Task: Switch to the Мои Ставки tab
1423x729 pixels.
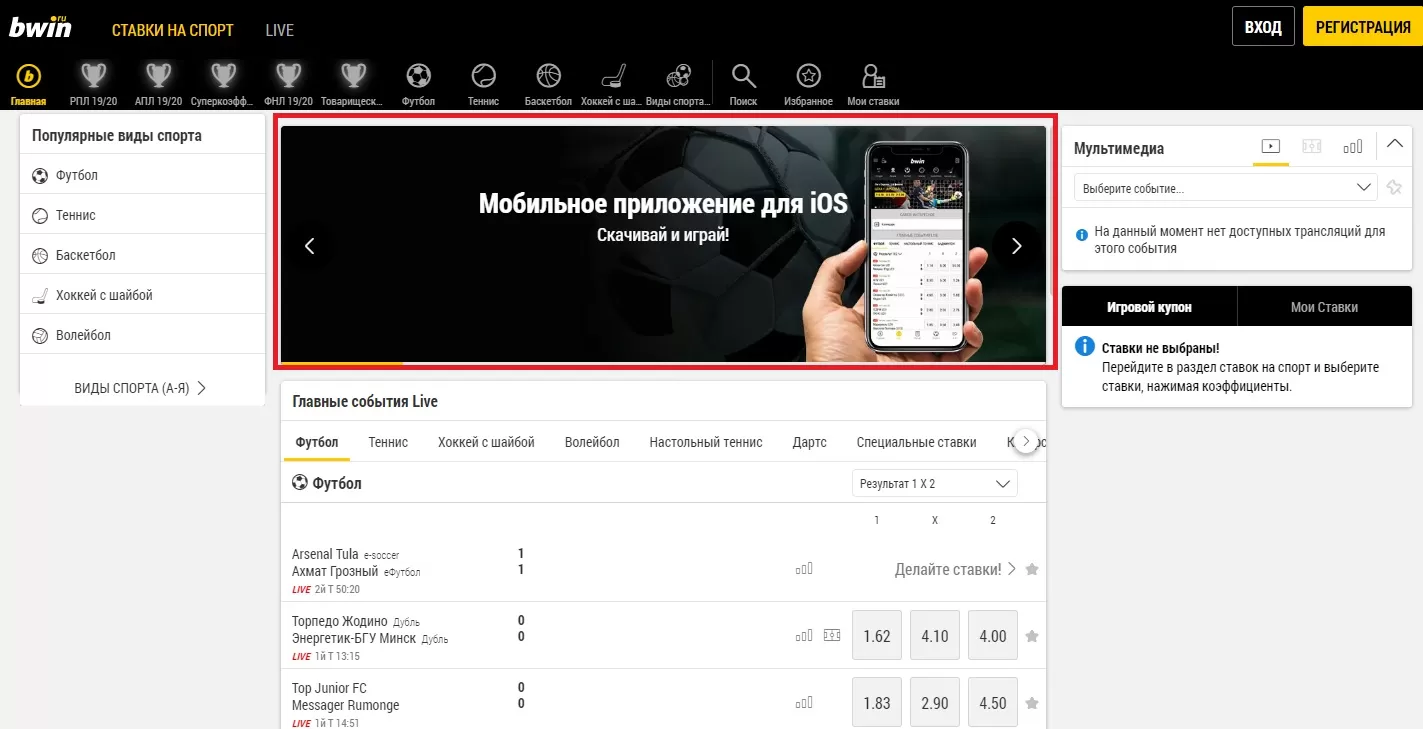Action: pos(1324,307)
